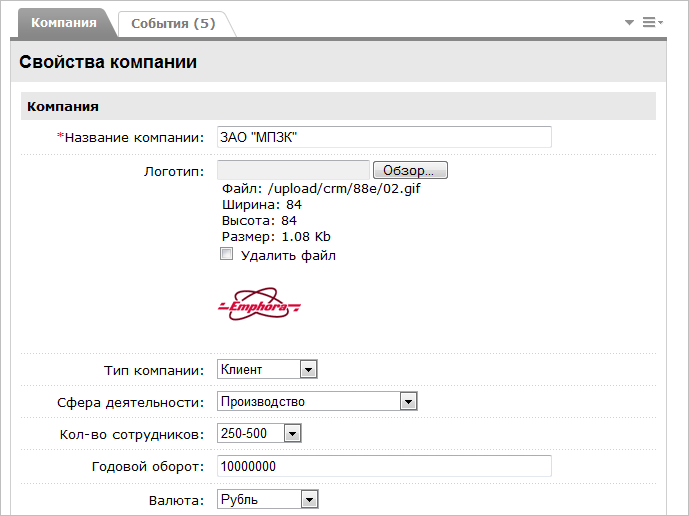Click the Название компании field label

click(x=133, y=138)
